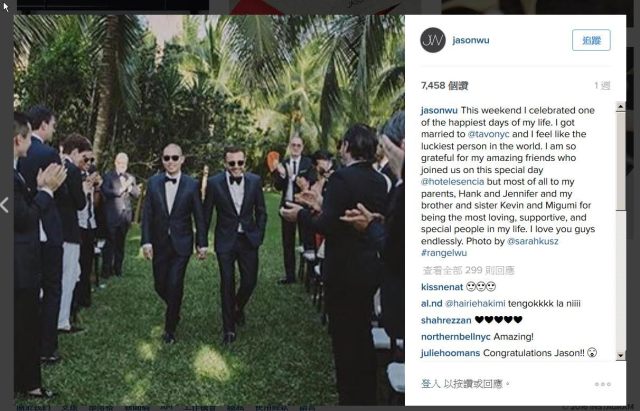Click 登入 to log in
This screenshot has width=640, height=411.
pyautogui.click(x=431, y=384)
